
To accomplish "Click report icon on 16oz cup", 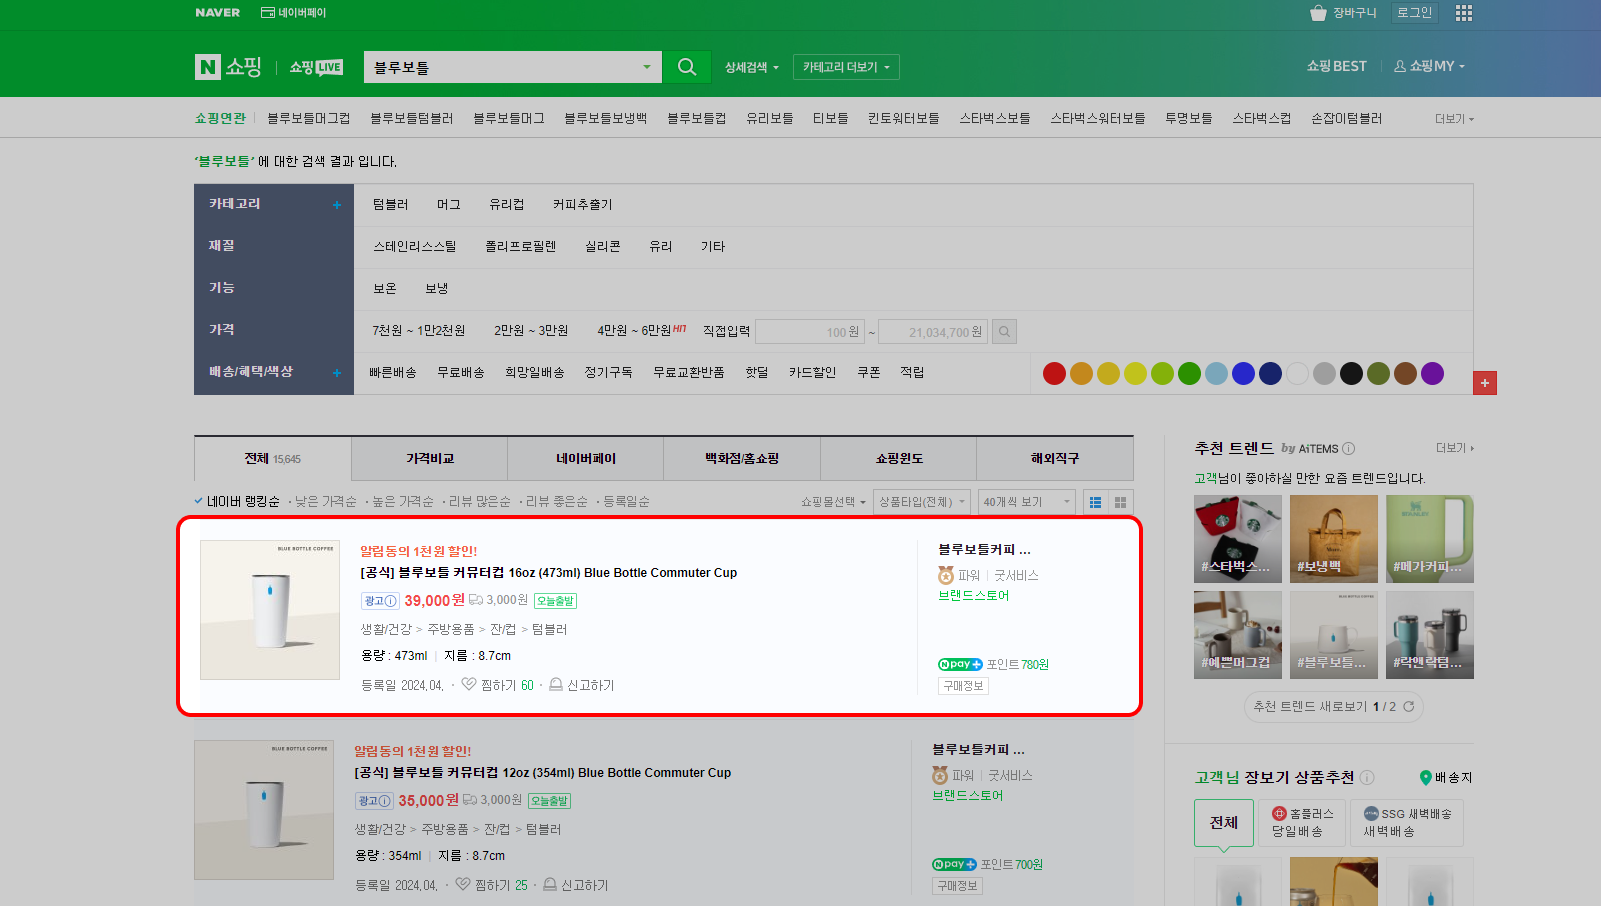I will tap(556, 685).
